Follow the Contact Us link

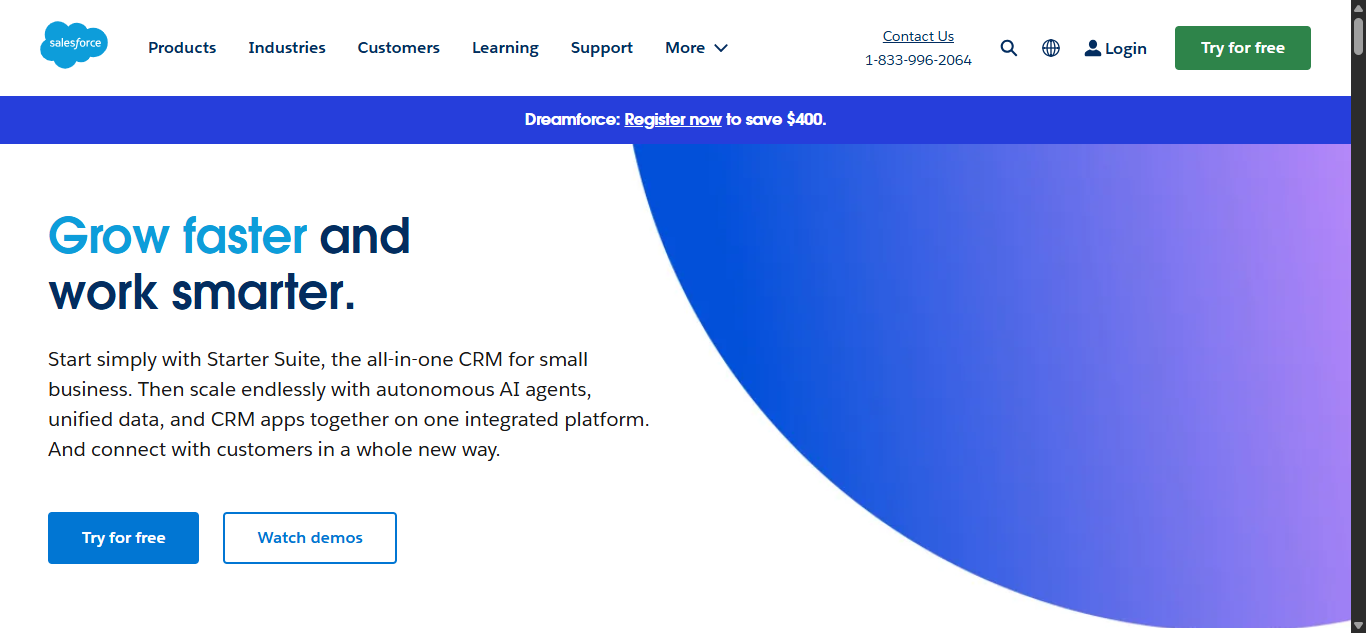(918, 36)
